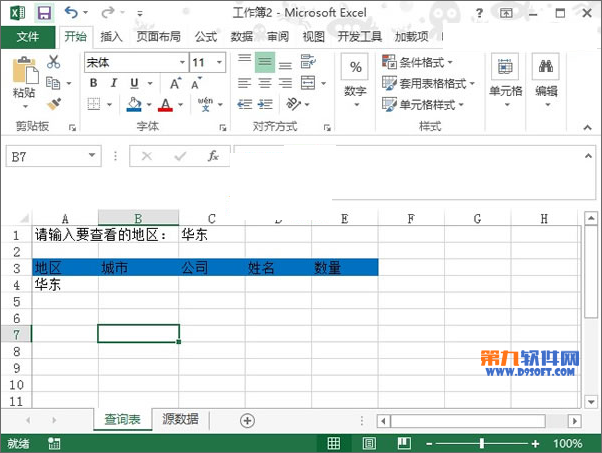Click the Copy icon in clipboard group
Viewport: 602px width, 453px height.
[53, 83]
